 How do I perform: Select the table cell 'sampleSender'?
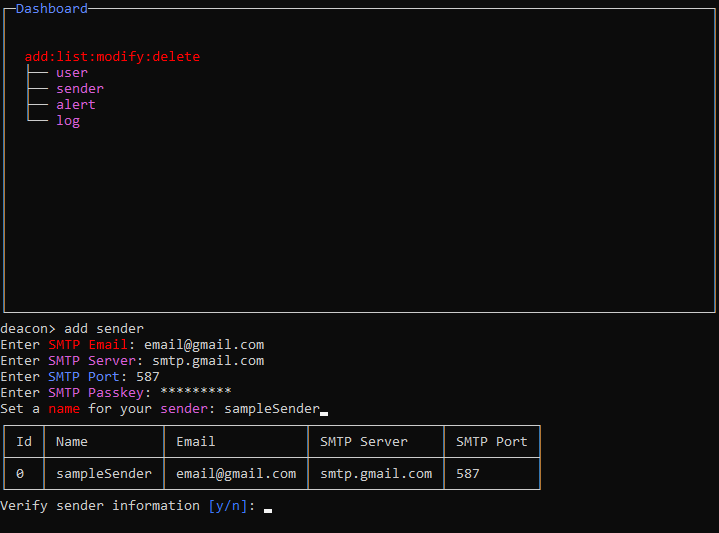pos(104,473)
